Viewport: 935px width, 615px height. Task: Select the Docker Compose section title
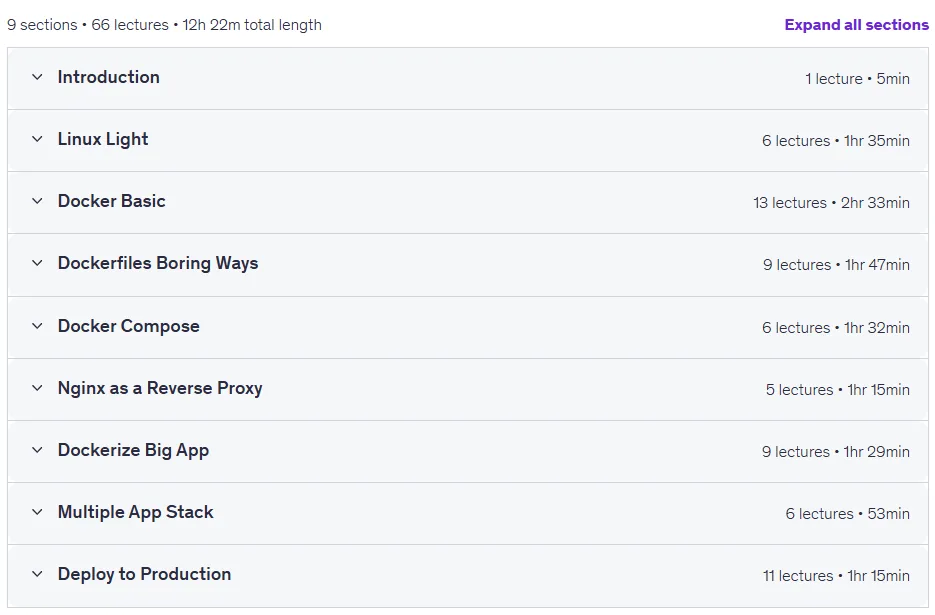pyautogui.click(x=129, y=326)
